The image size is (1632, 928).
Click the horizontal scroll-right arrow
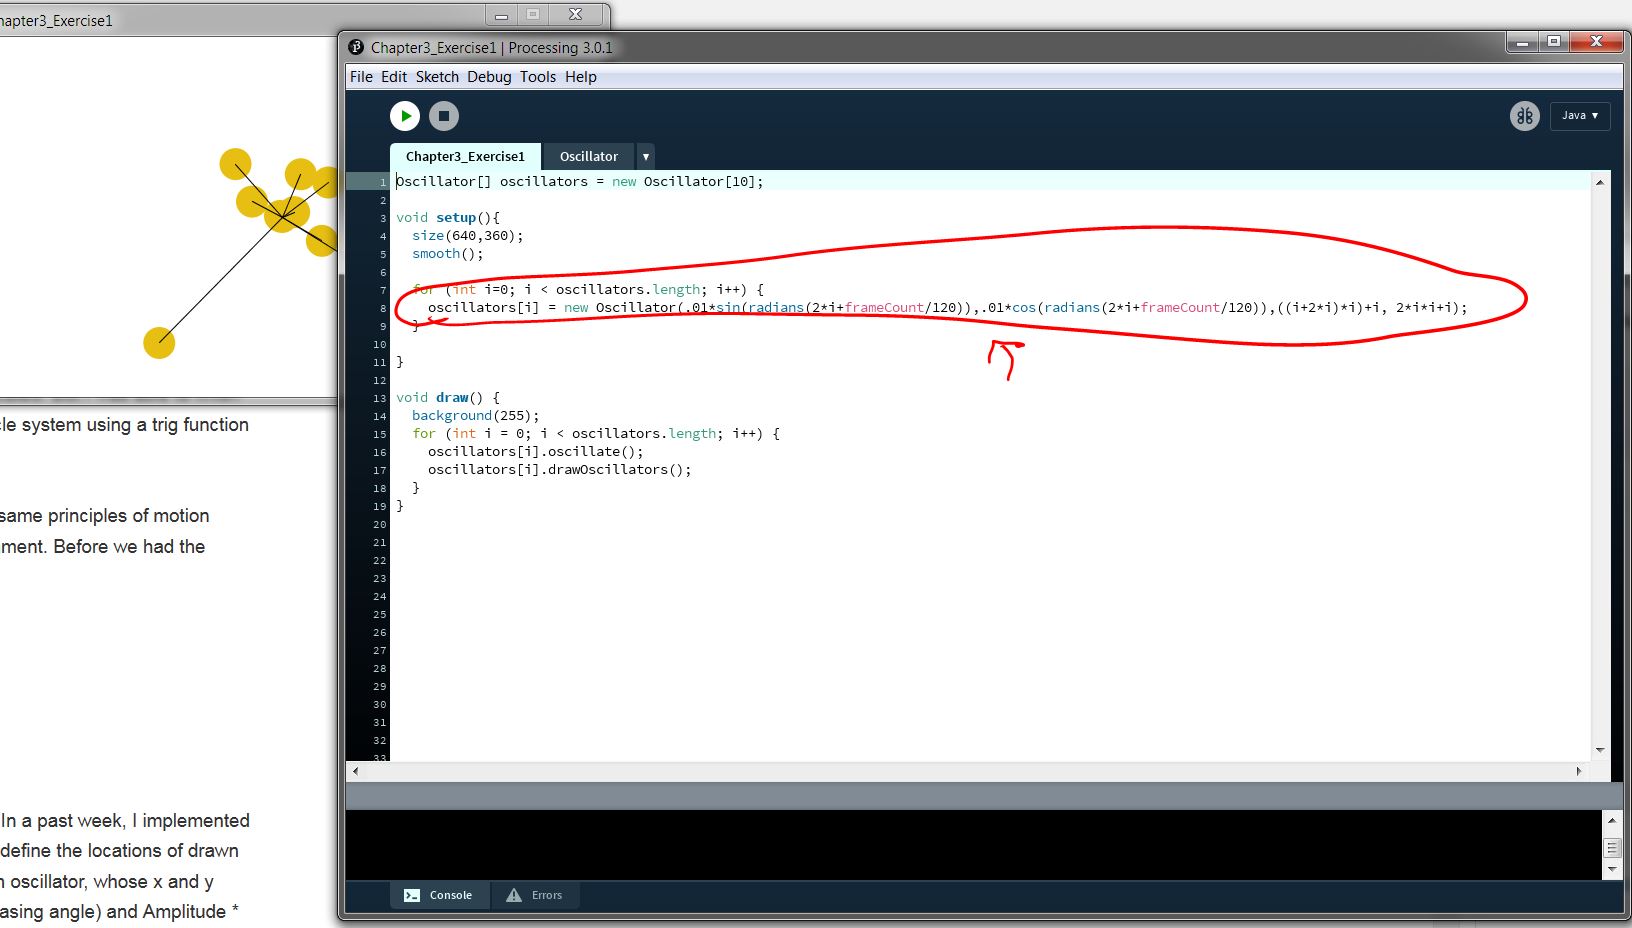coord(1579,771)
